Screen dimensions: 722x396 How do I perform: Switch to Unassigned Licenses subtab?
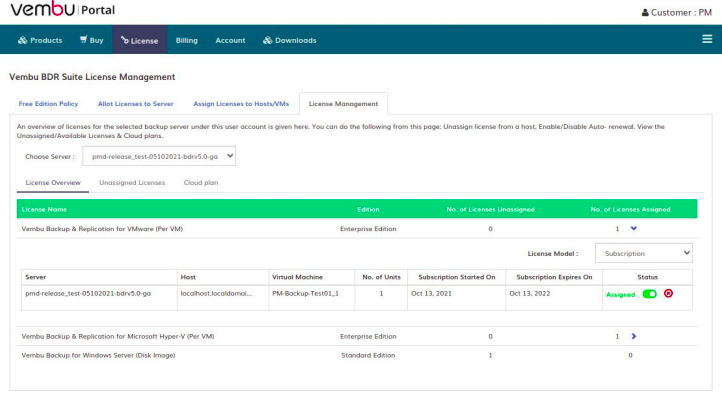(x=132, y=182)
